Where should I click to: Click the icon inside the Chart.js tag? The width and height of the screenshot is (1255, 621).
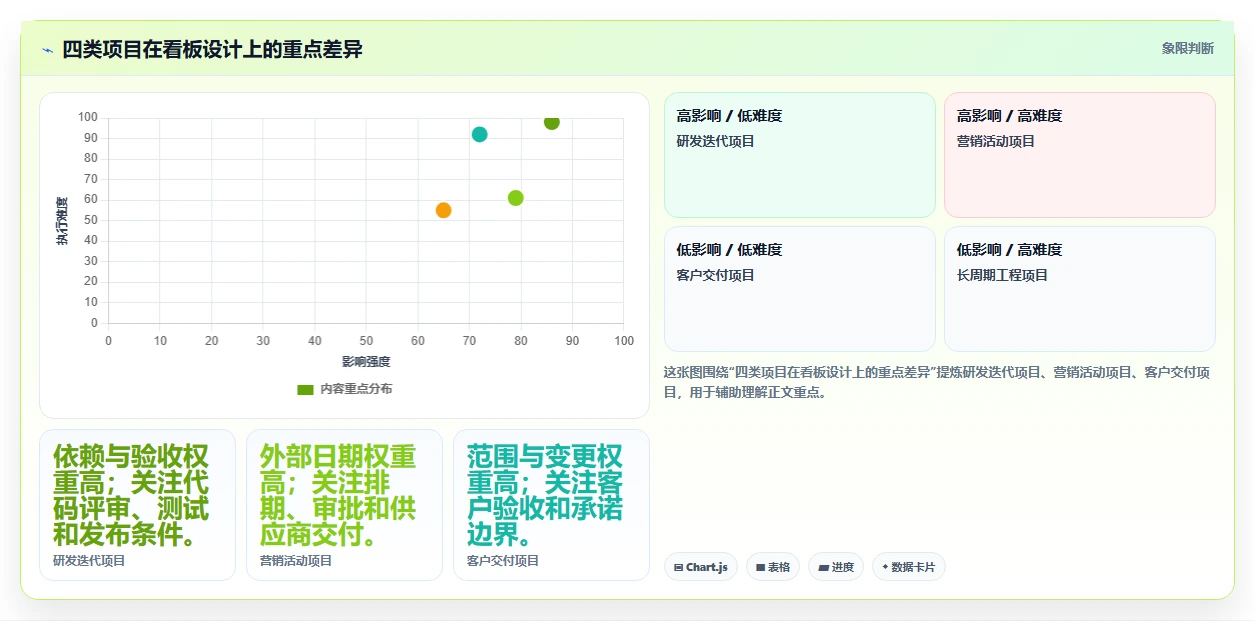[679, 567]
